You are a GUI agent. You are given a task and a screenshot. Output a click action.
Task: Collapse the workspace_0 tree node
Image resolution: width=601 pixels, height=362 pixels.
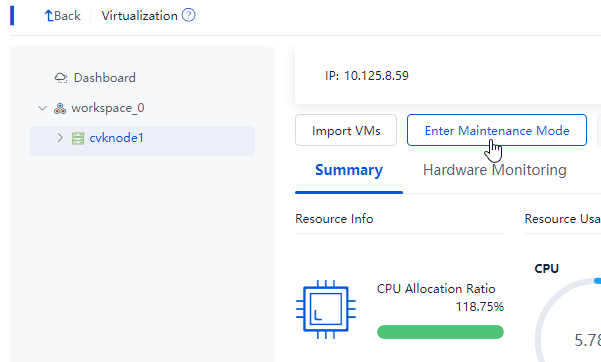coord(43,108)
